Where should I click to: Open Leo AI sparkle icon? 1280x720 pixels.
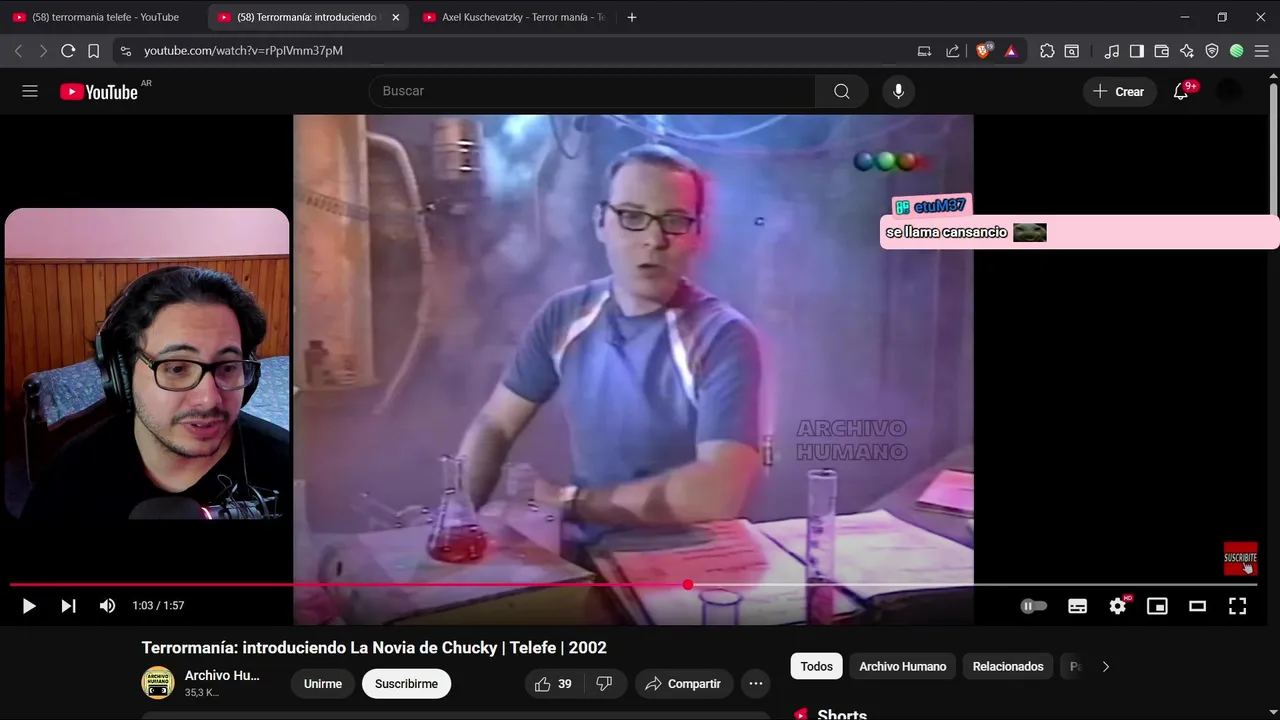(x=1187, y=51)
